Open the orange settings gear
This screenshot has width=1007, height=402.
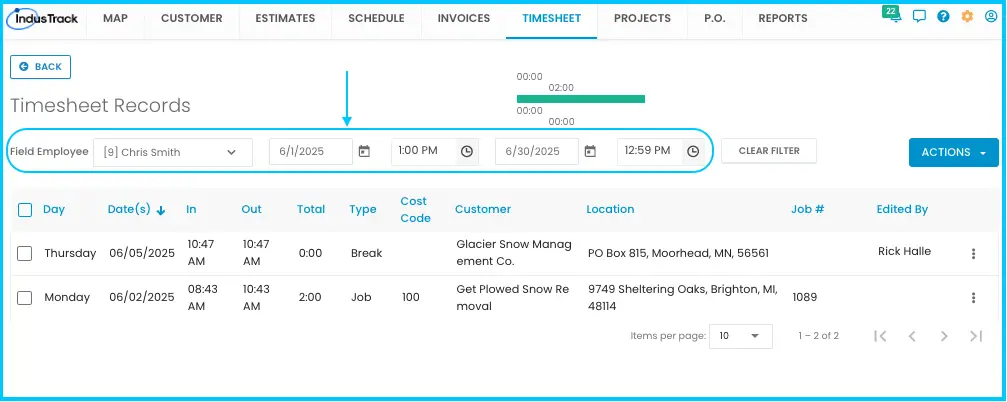967,17
